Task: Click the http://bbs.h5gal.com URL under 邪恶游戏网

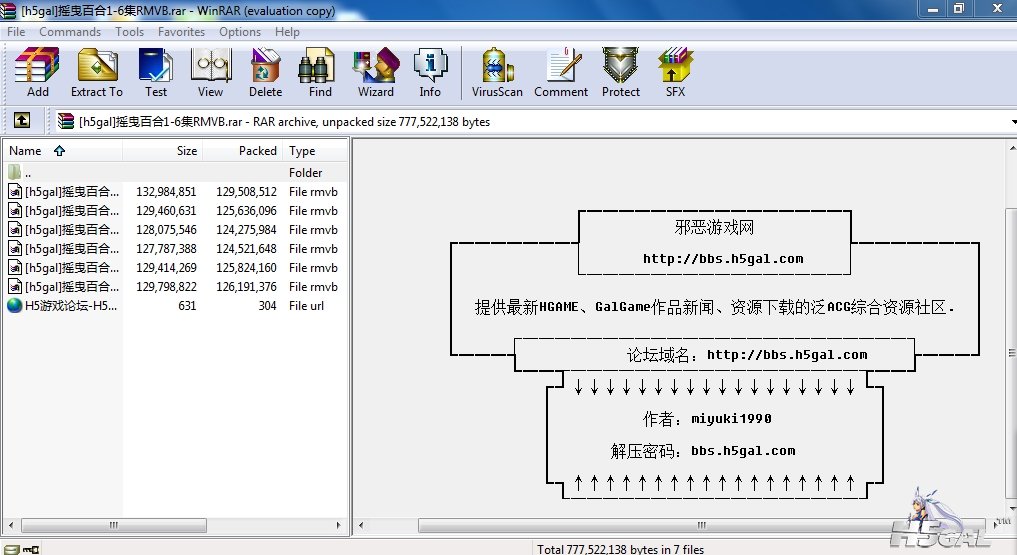Action: coord(723,259)
